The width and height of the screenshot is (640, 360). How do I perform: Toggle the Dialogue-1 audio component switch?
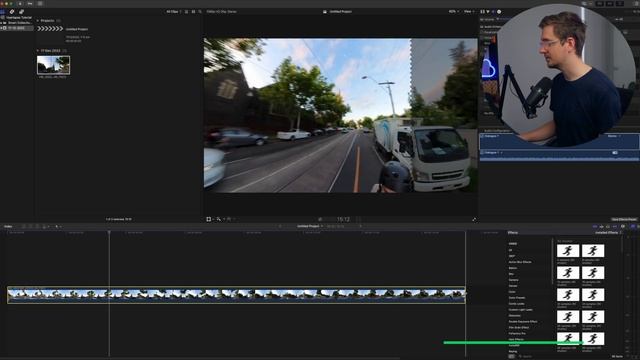click(x=615, y=153)
